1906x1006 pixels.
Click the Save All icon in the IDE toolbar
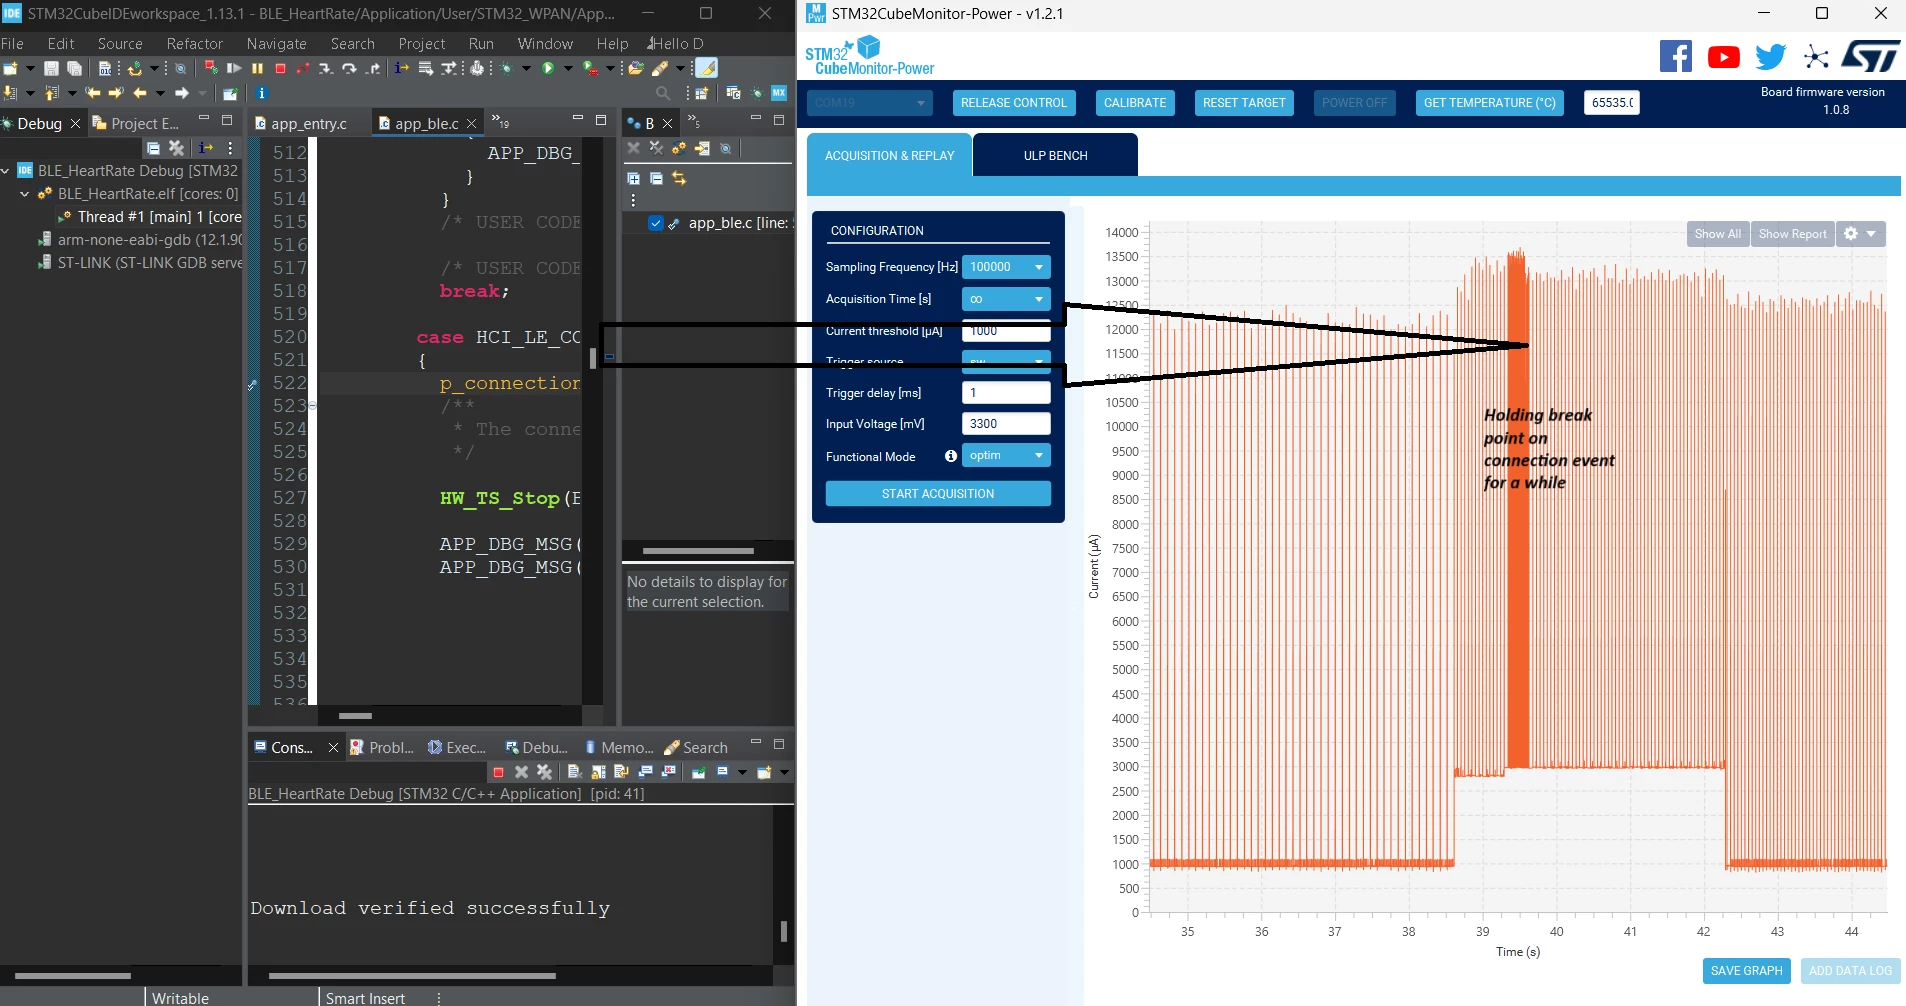[x=74, y=68]
